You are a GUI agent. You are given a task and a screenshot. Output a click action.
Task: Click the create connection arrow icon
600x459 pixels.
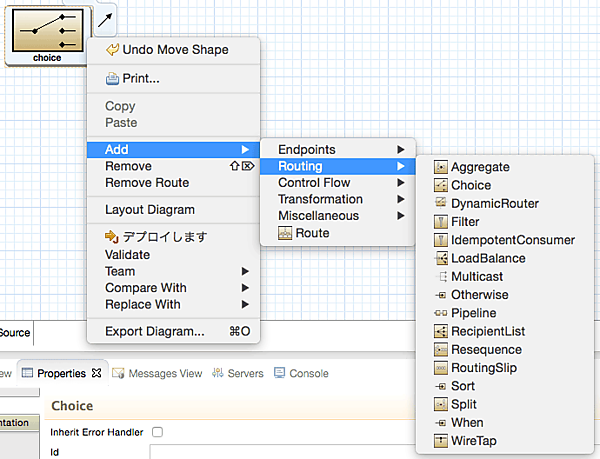coord(106,18)
